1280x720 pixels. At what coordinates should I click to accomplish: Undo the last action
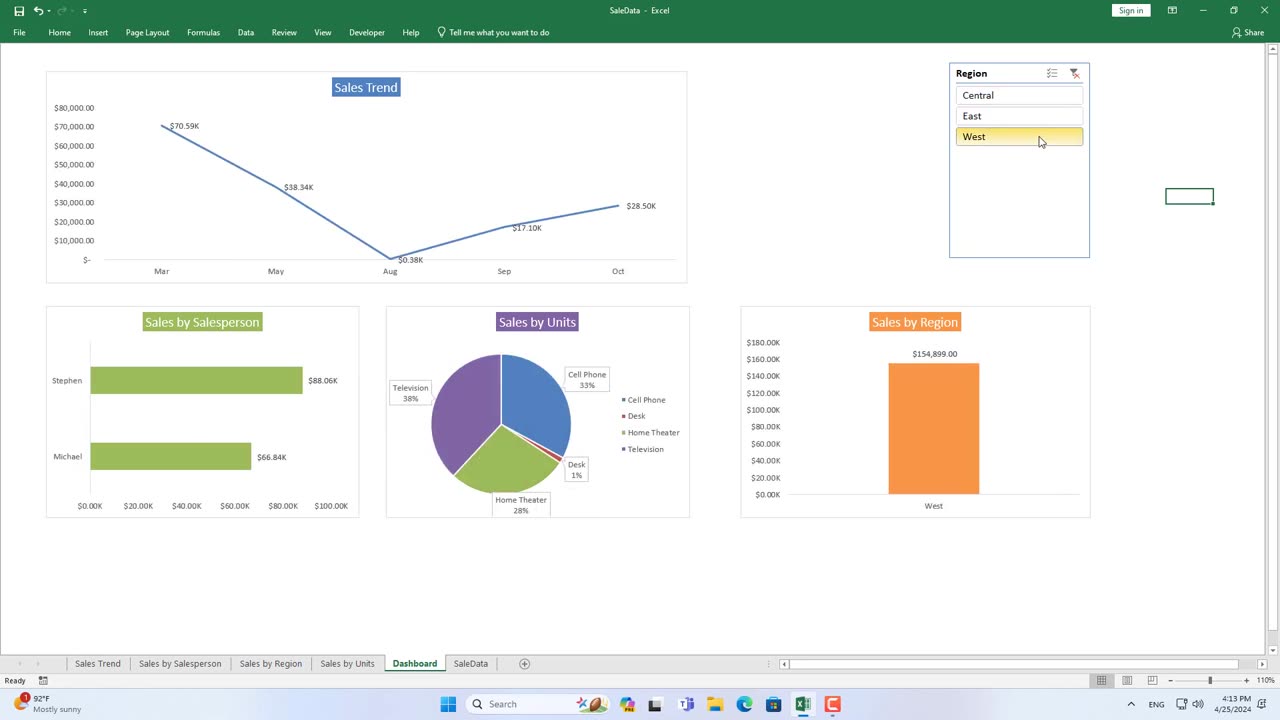point(38,10)
